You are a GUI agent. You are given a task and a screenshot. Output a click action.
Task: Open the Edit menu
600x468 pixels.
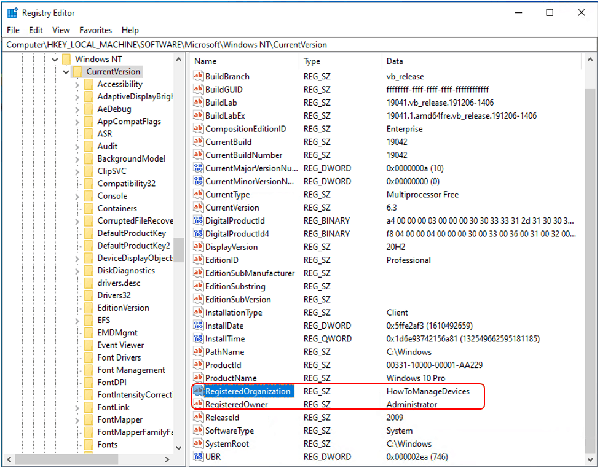tap(34, 30)
